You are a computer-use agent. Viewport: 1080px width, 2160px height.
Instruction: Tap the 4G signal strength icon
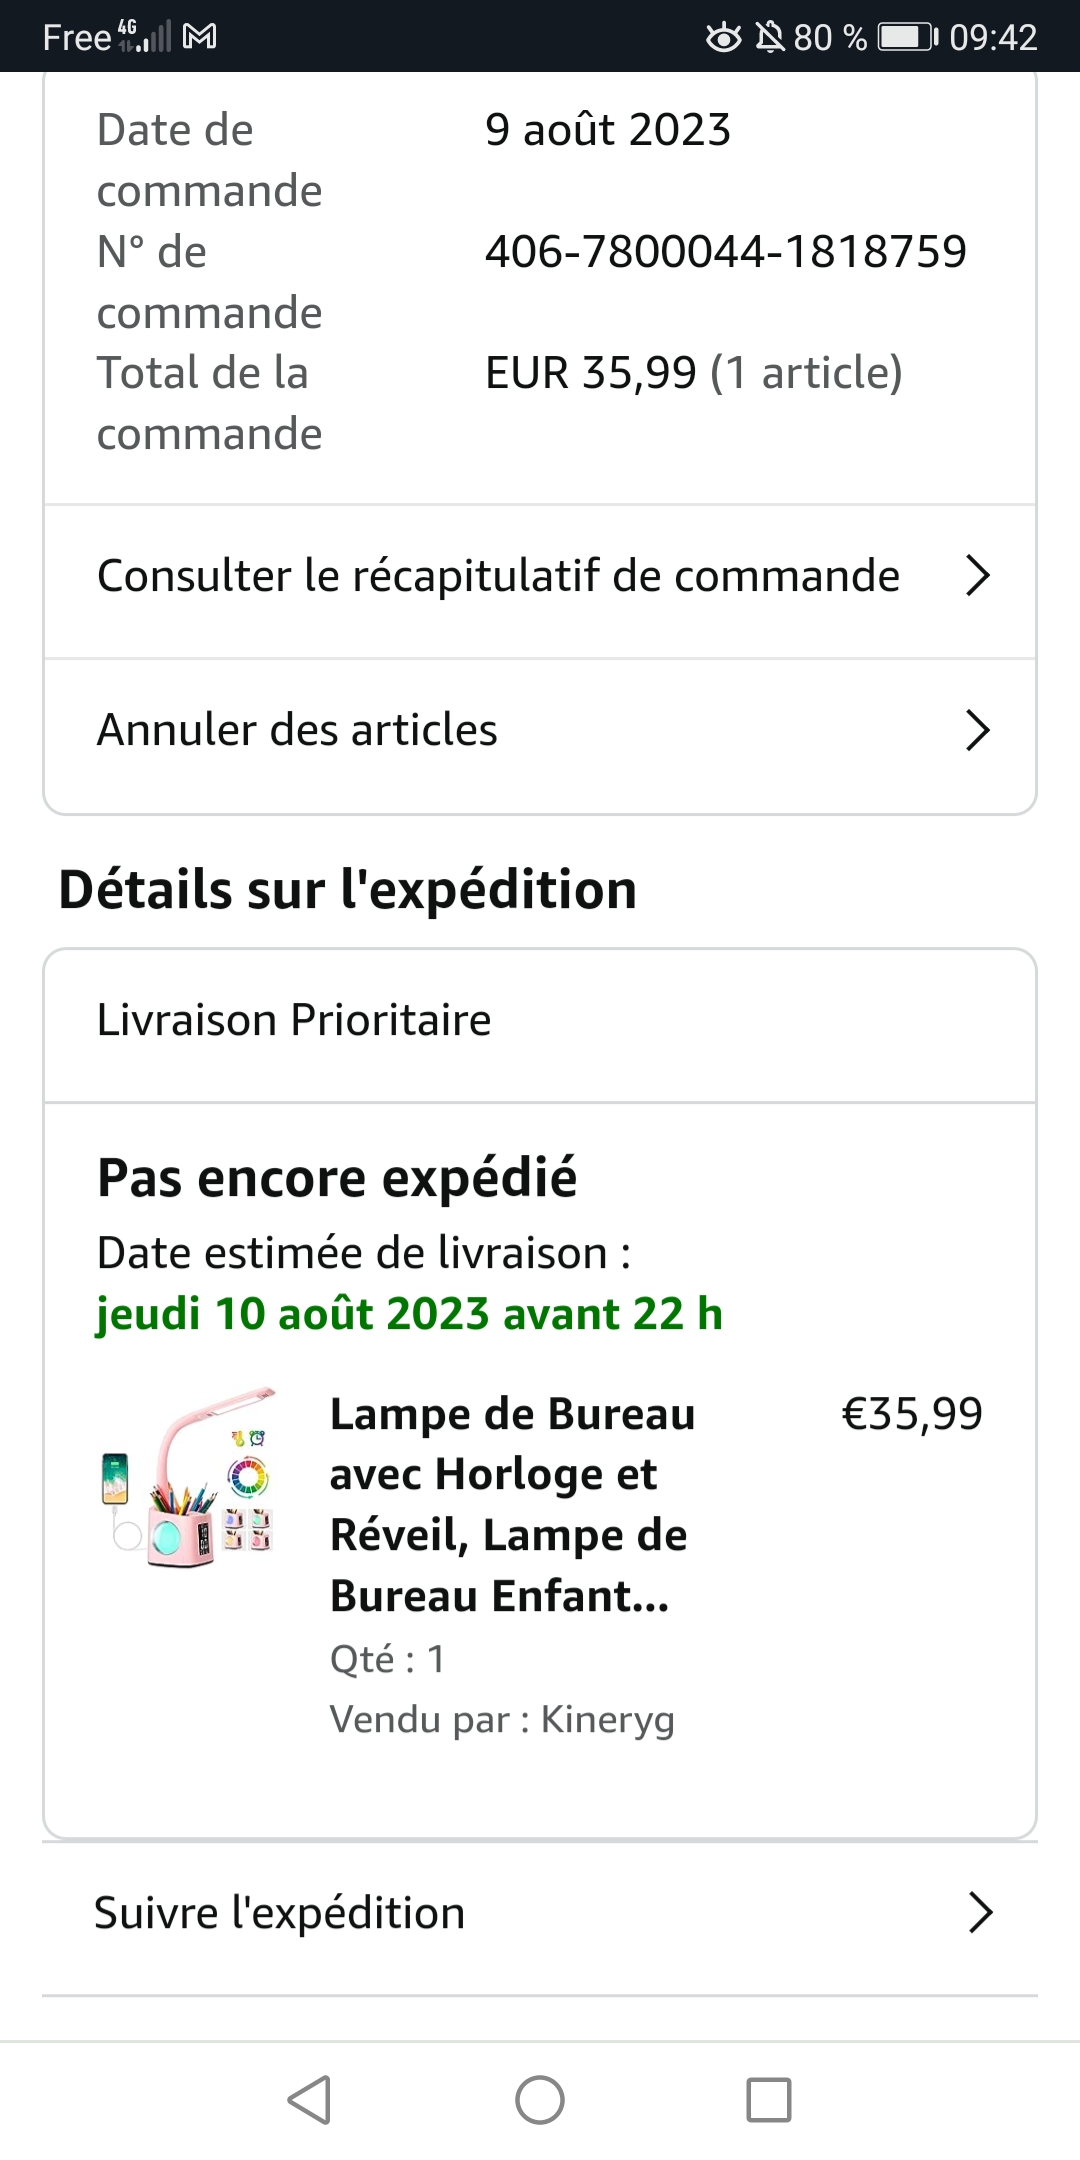[144, 35]
